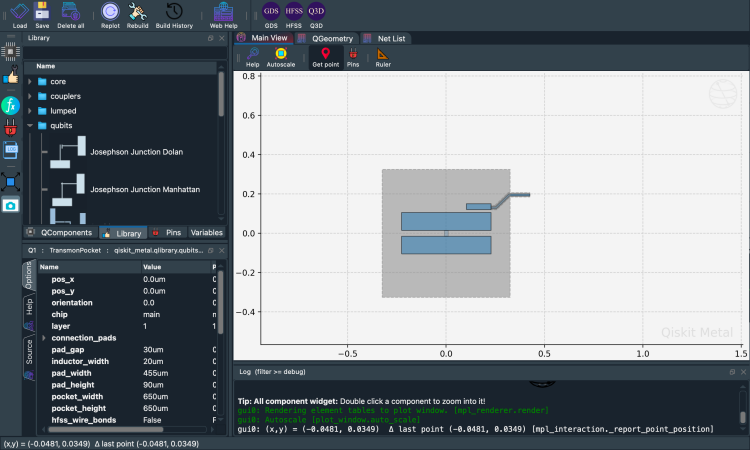Click the blue fullscreen square sidebar icon
Viewport: 750px width, 450px height.
point(11,182)
